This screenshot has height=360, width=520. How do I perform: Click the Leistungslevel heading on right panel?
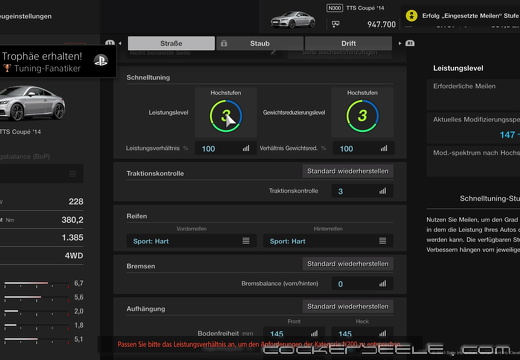click(x=458, y=68)
